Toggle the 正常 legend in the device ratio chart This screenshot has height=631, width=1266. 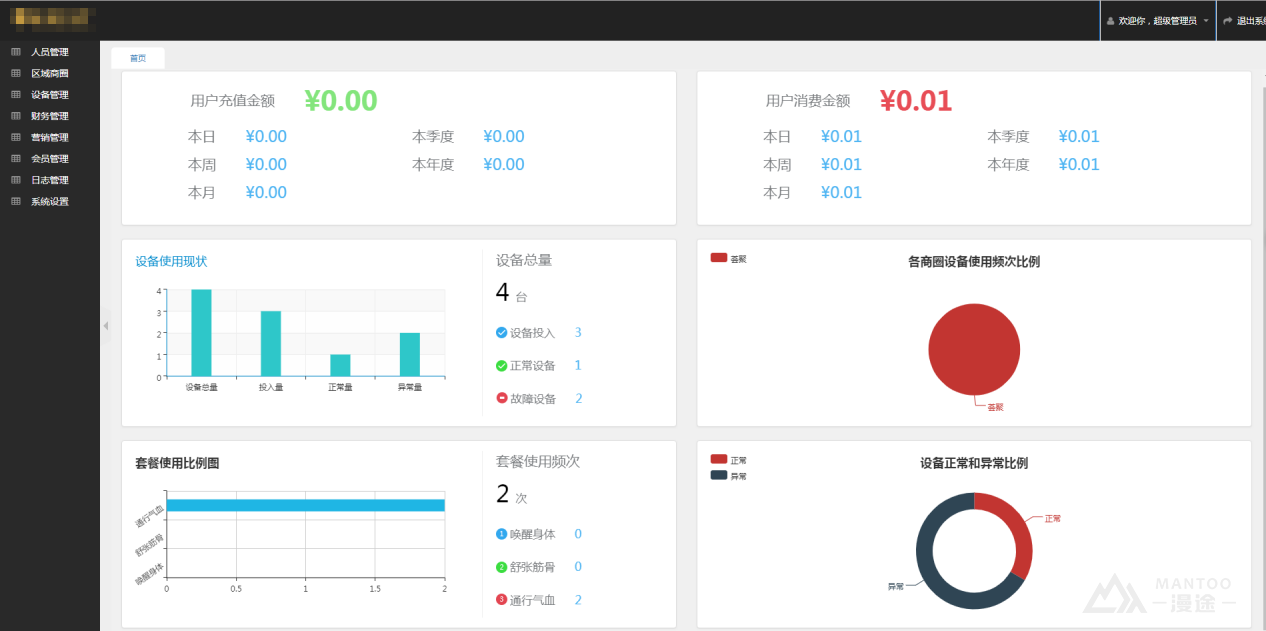pos(719,460)
